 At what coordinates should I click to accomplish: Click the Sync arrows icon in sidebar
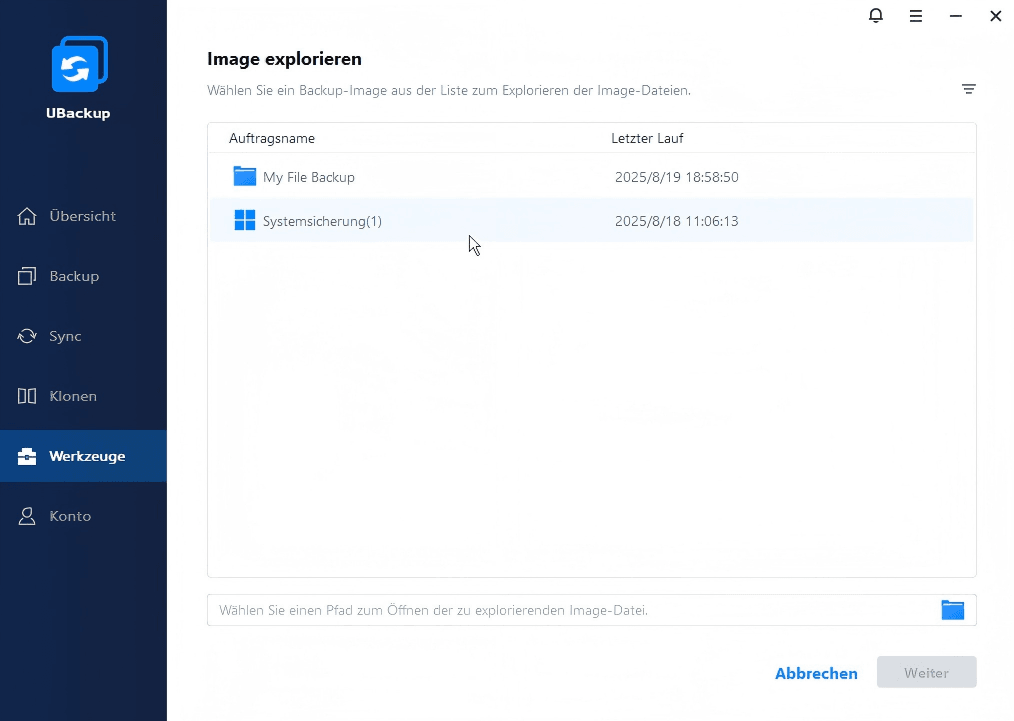click(x=27, y=336)
